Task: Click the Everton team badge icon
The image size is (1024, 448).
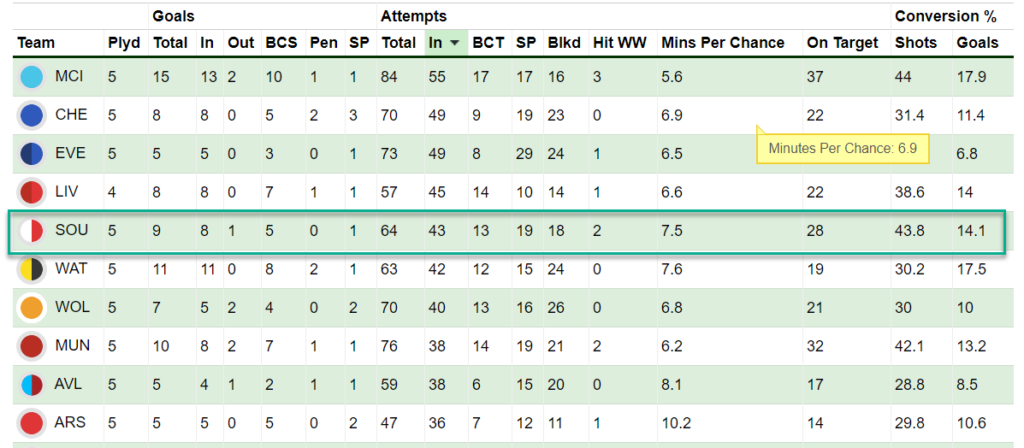Action: click(x=31, y=153)
